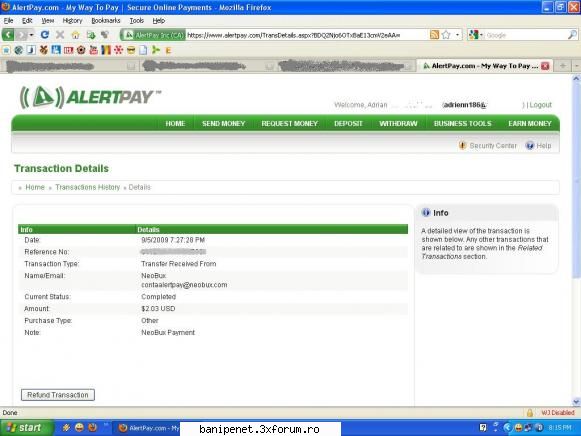The image size is (581, 436).
Task: Open the Help link beside Security Center
Action: pyautogui.click(x=538, y=146)
